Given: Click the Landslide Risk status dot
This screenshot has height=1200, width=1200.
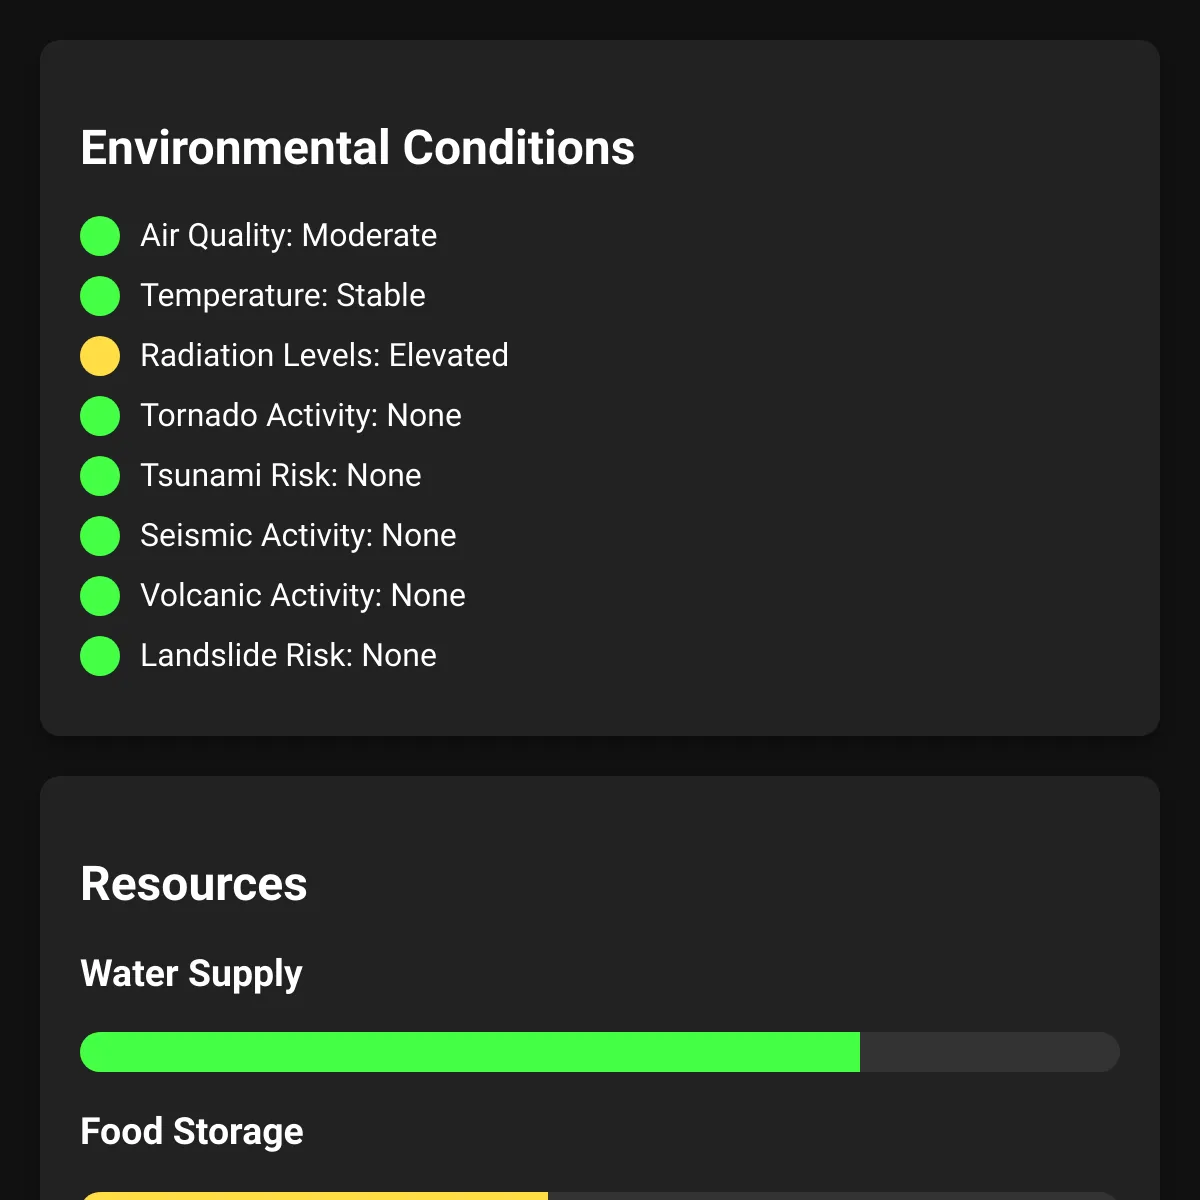Looking at the screenshot, I should pyautogui.click(x=100, y=656).
